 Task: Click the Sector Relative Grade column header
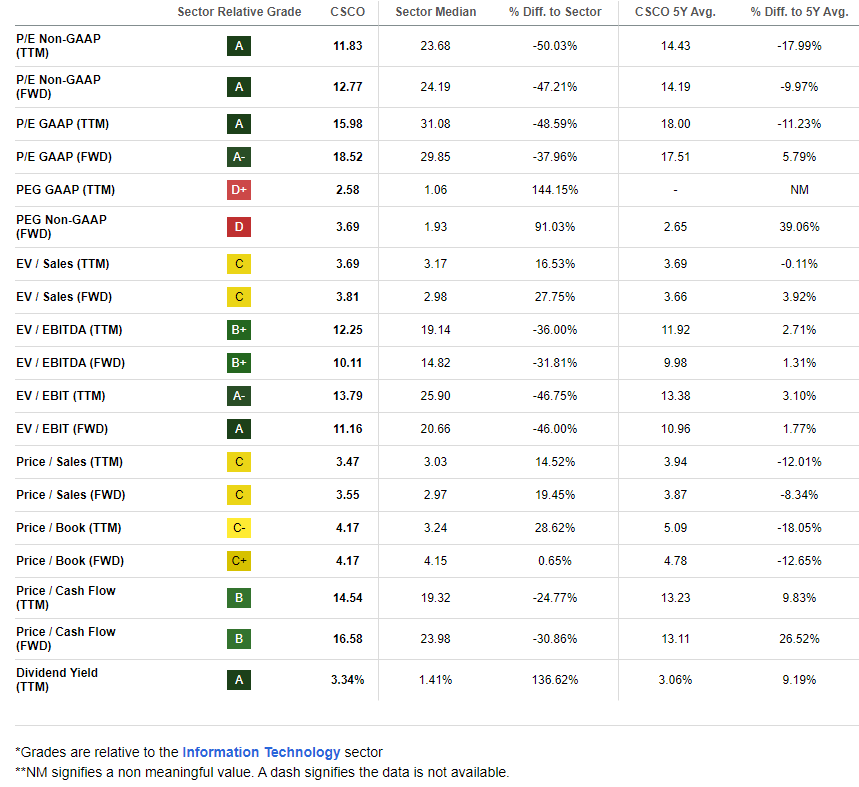coord(239,12)
